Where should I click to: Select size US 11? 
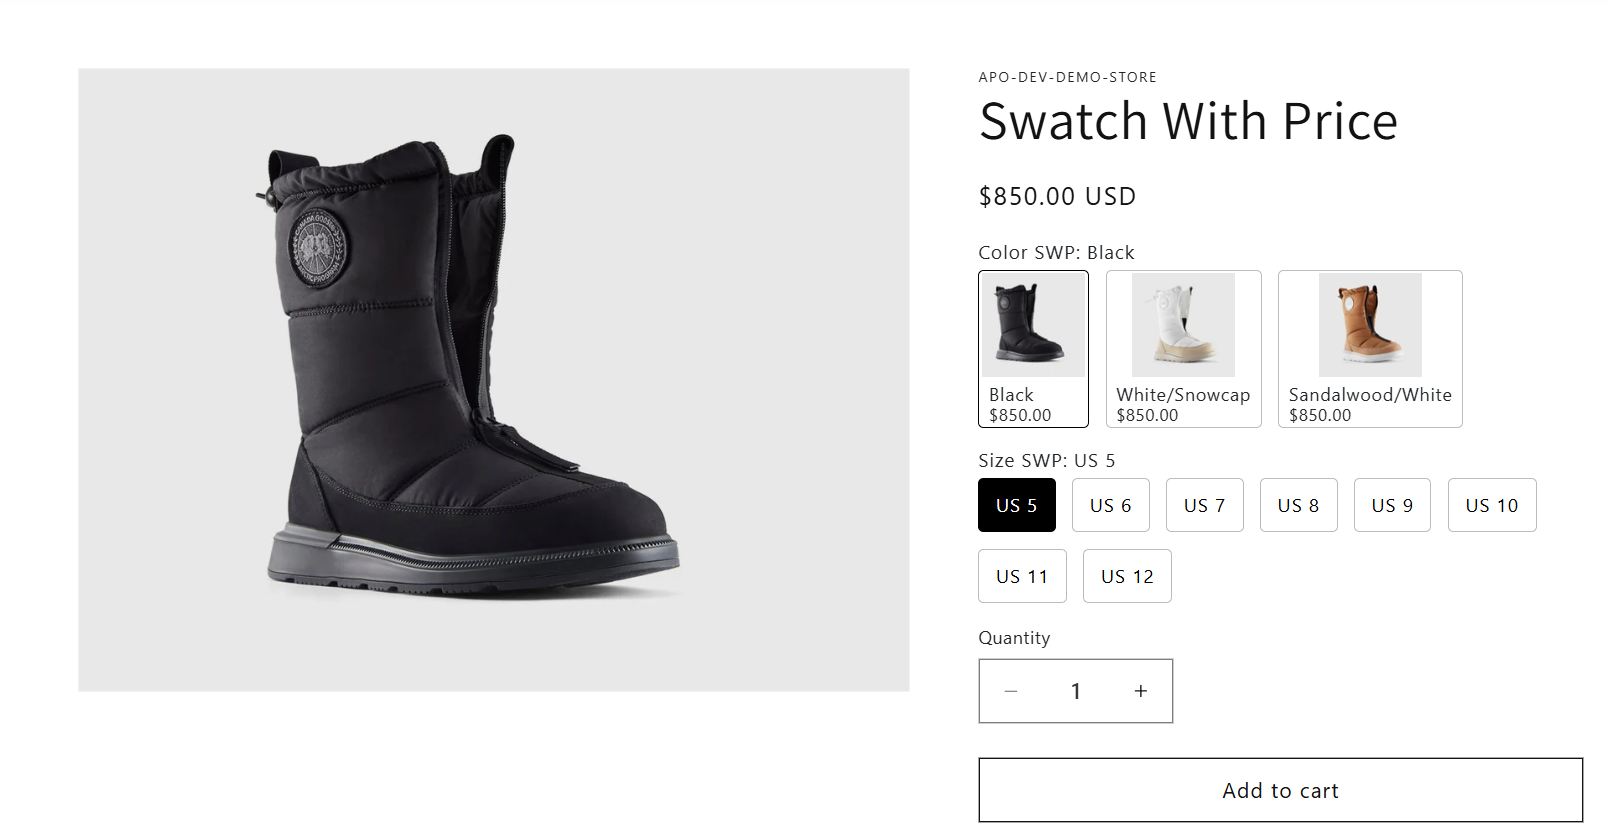click(x=1021, y=576)
